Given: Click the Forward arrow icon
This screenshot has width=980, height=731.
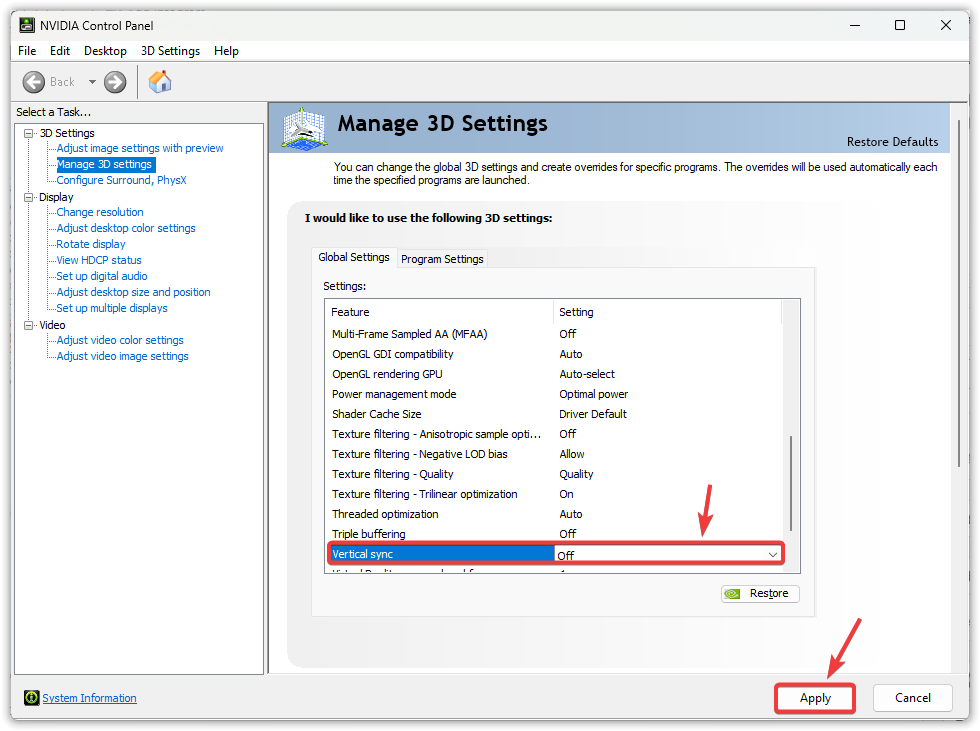Looking at the screenshot, I should [115, 82].
